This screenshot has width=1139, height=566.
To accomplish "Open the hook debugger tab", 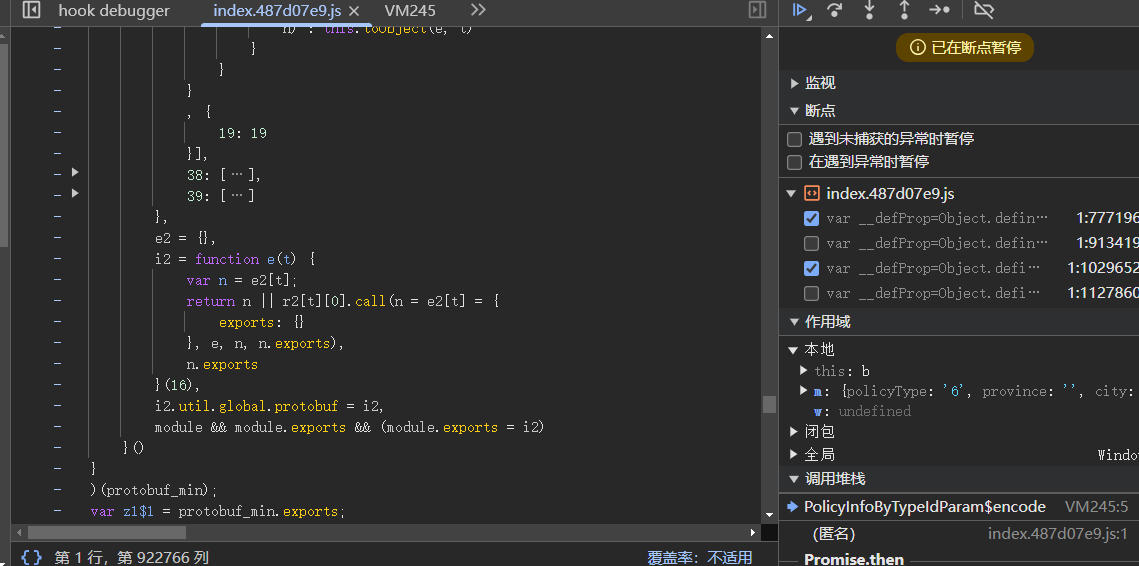I will pyautogui.click(x=114, y=11).
